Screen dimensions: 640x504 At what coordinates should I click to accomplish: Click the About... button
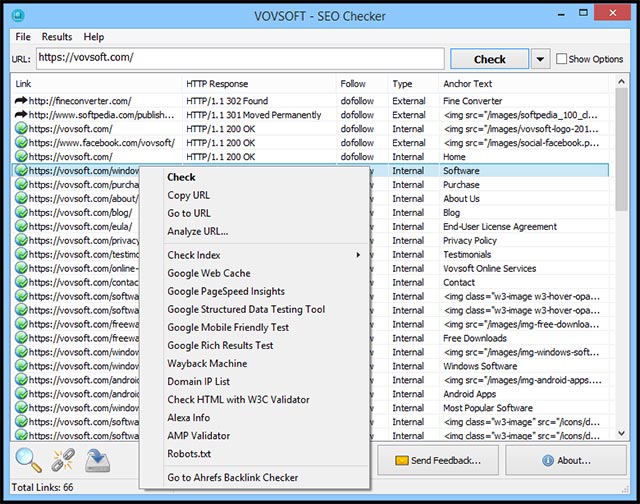pyautogui.click(x=566, y=460)
